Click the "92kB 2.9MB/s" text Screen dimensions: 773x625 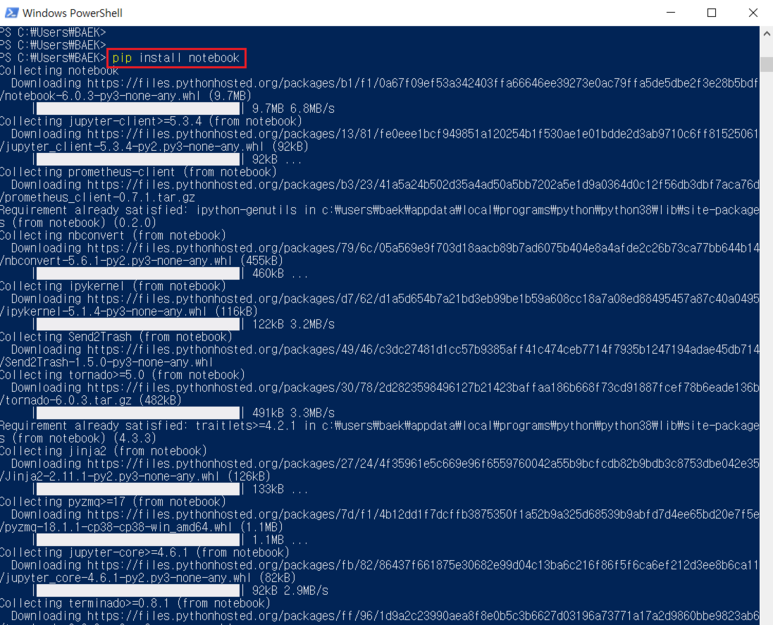pyautogui.click(x=290, y=590)
